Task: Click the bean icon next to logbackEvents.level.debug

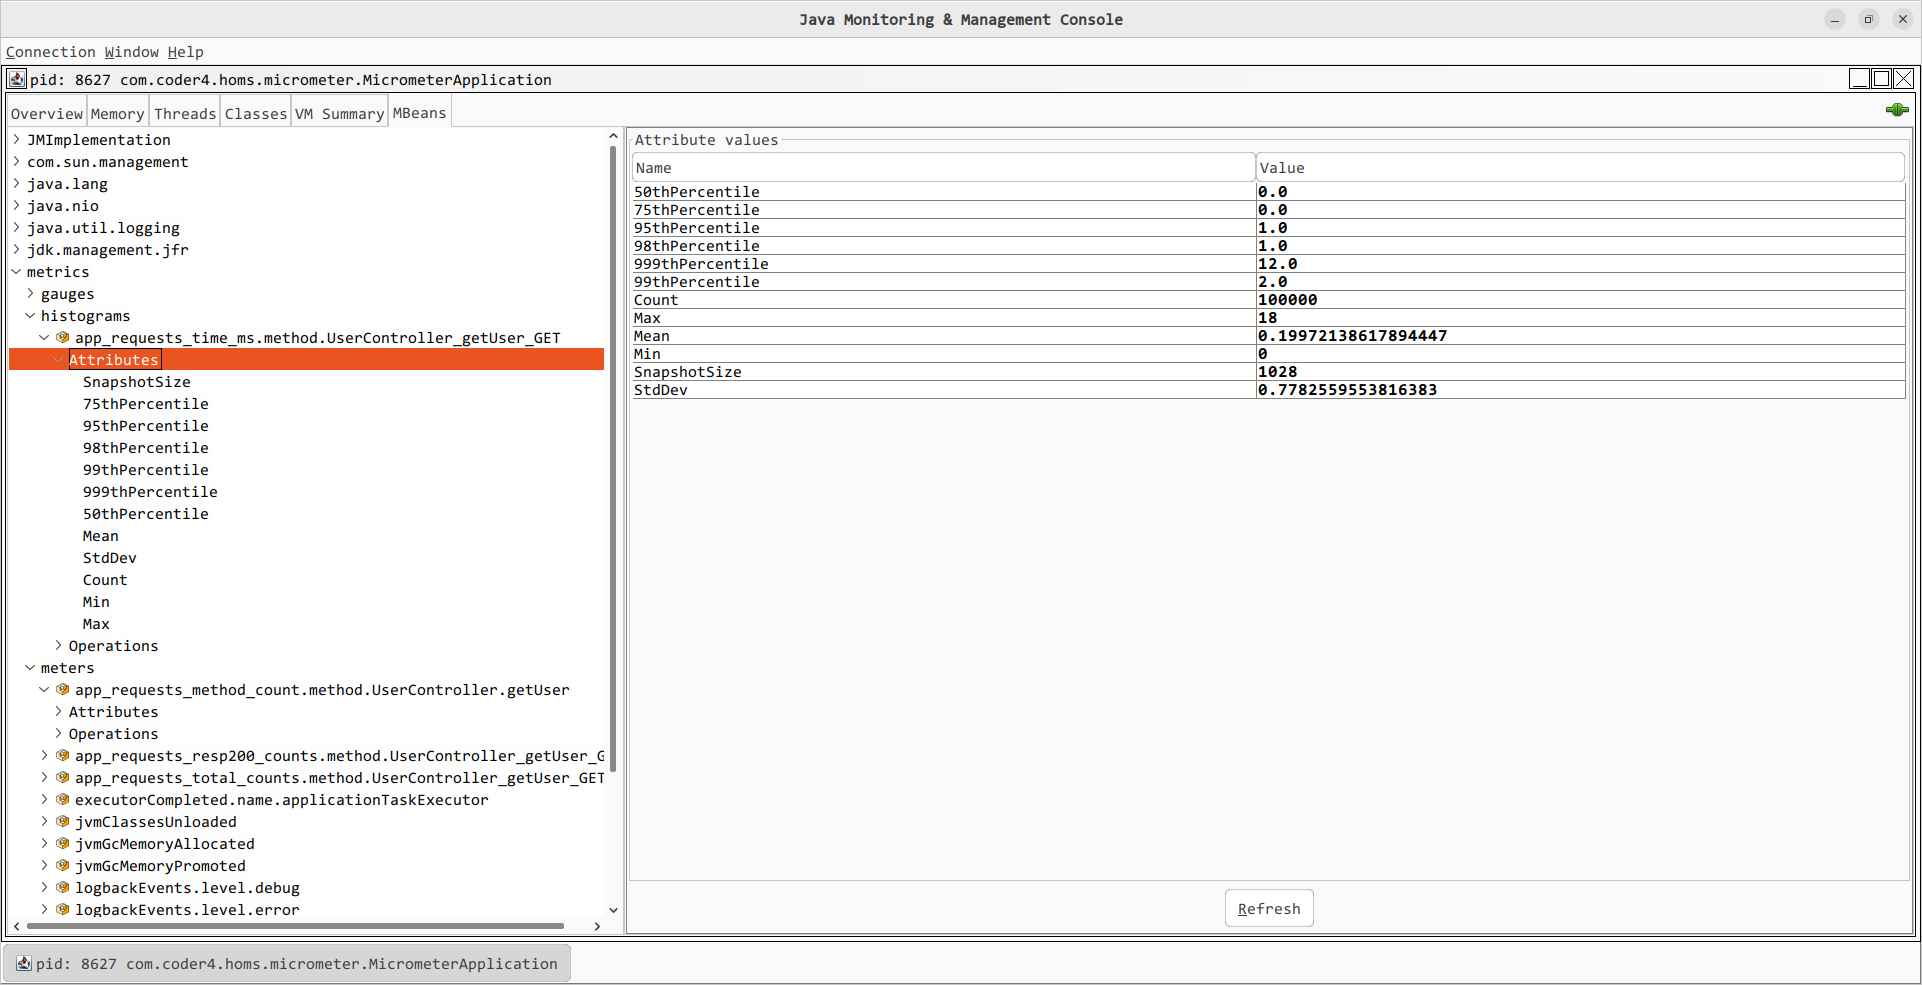Action: [x=63, y=888]
